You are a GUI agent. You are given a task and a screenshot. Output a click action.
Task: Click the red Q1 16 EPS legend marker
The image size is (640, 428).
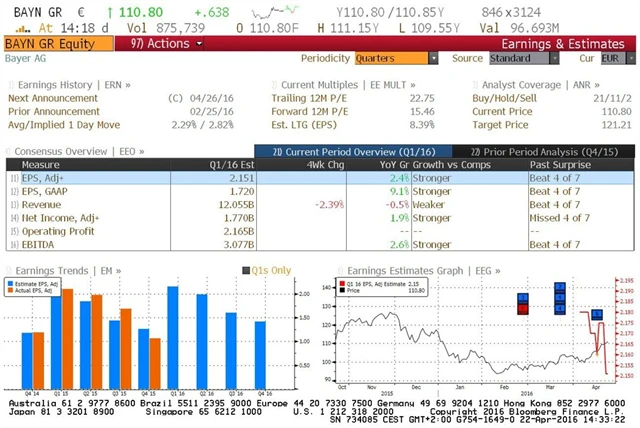[x=342, y=283]
